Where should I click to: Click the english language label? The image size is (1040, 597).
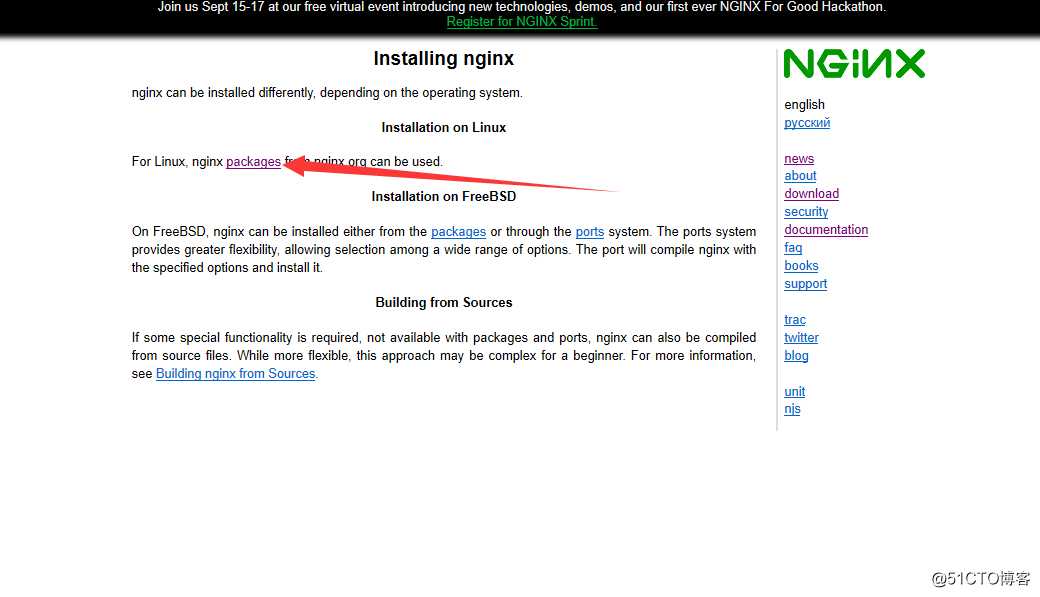point(805,105)
